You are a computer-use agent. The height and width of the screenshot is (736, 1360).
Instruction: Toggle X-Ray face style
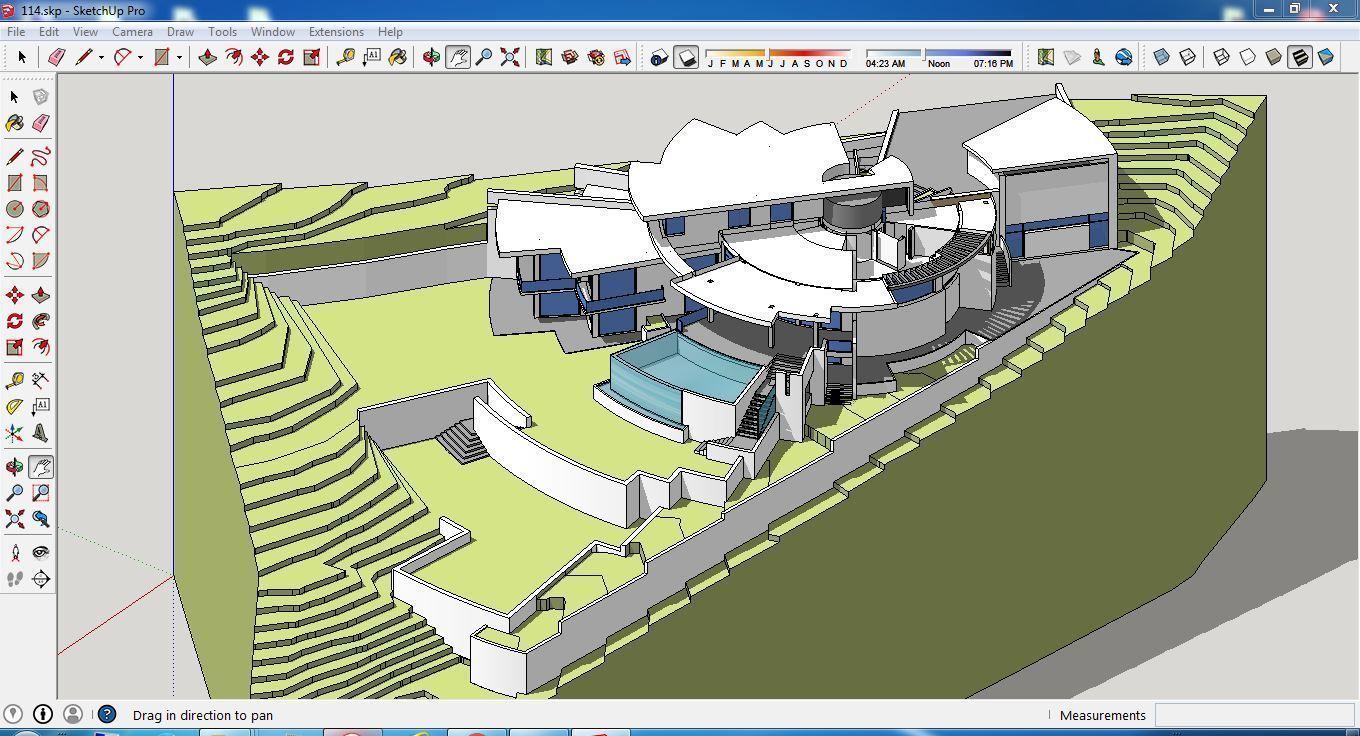tap(1162, 57)
